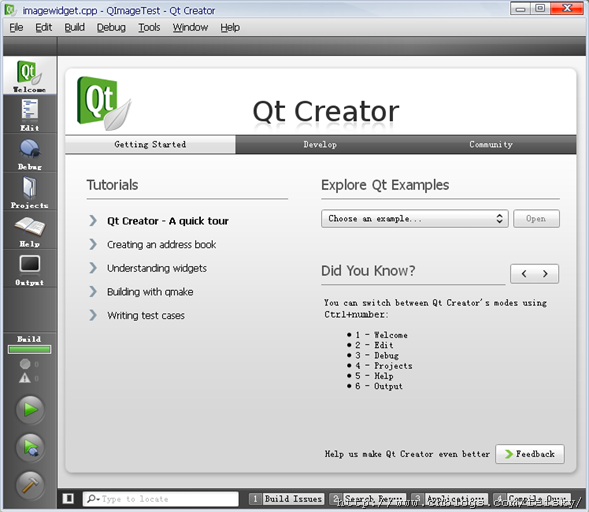
Task: Open Help mode with the book icon
Action: [30, 230]
